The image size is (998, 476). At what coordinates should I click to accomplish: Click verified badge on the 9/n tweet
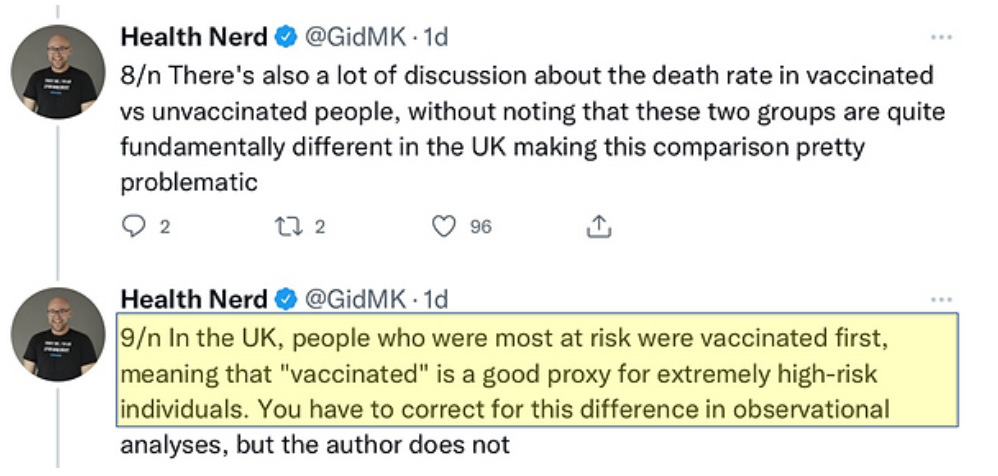click(284, 298)
